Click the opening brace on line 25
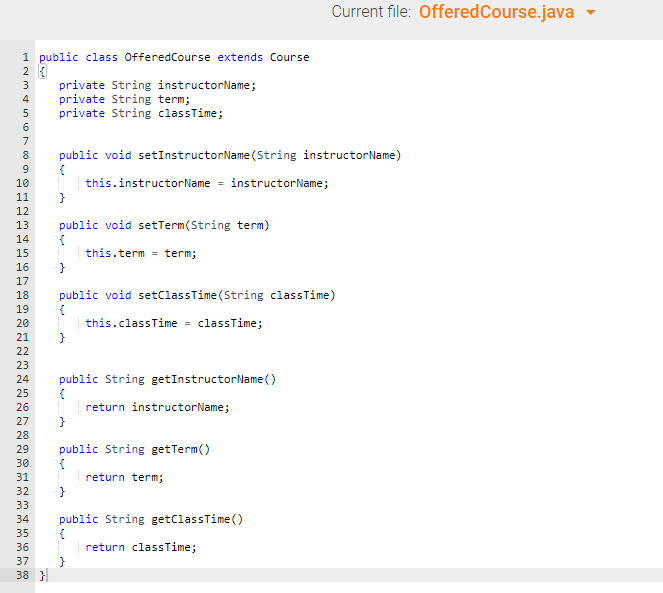The image size is (663, 593). click(x=62, y=393)
